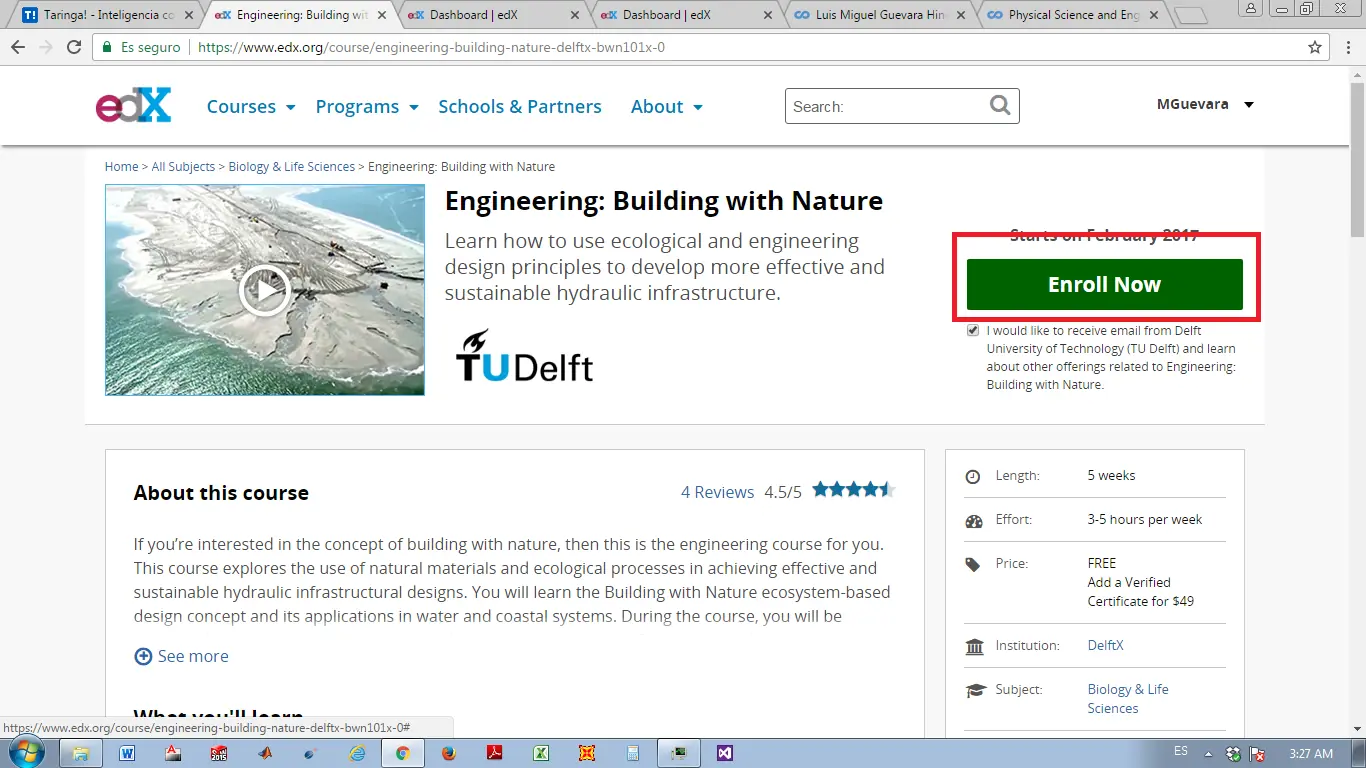Go to the Home breadcrumb link

(x=122, y=167)
